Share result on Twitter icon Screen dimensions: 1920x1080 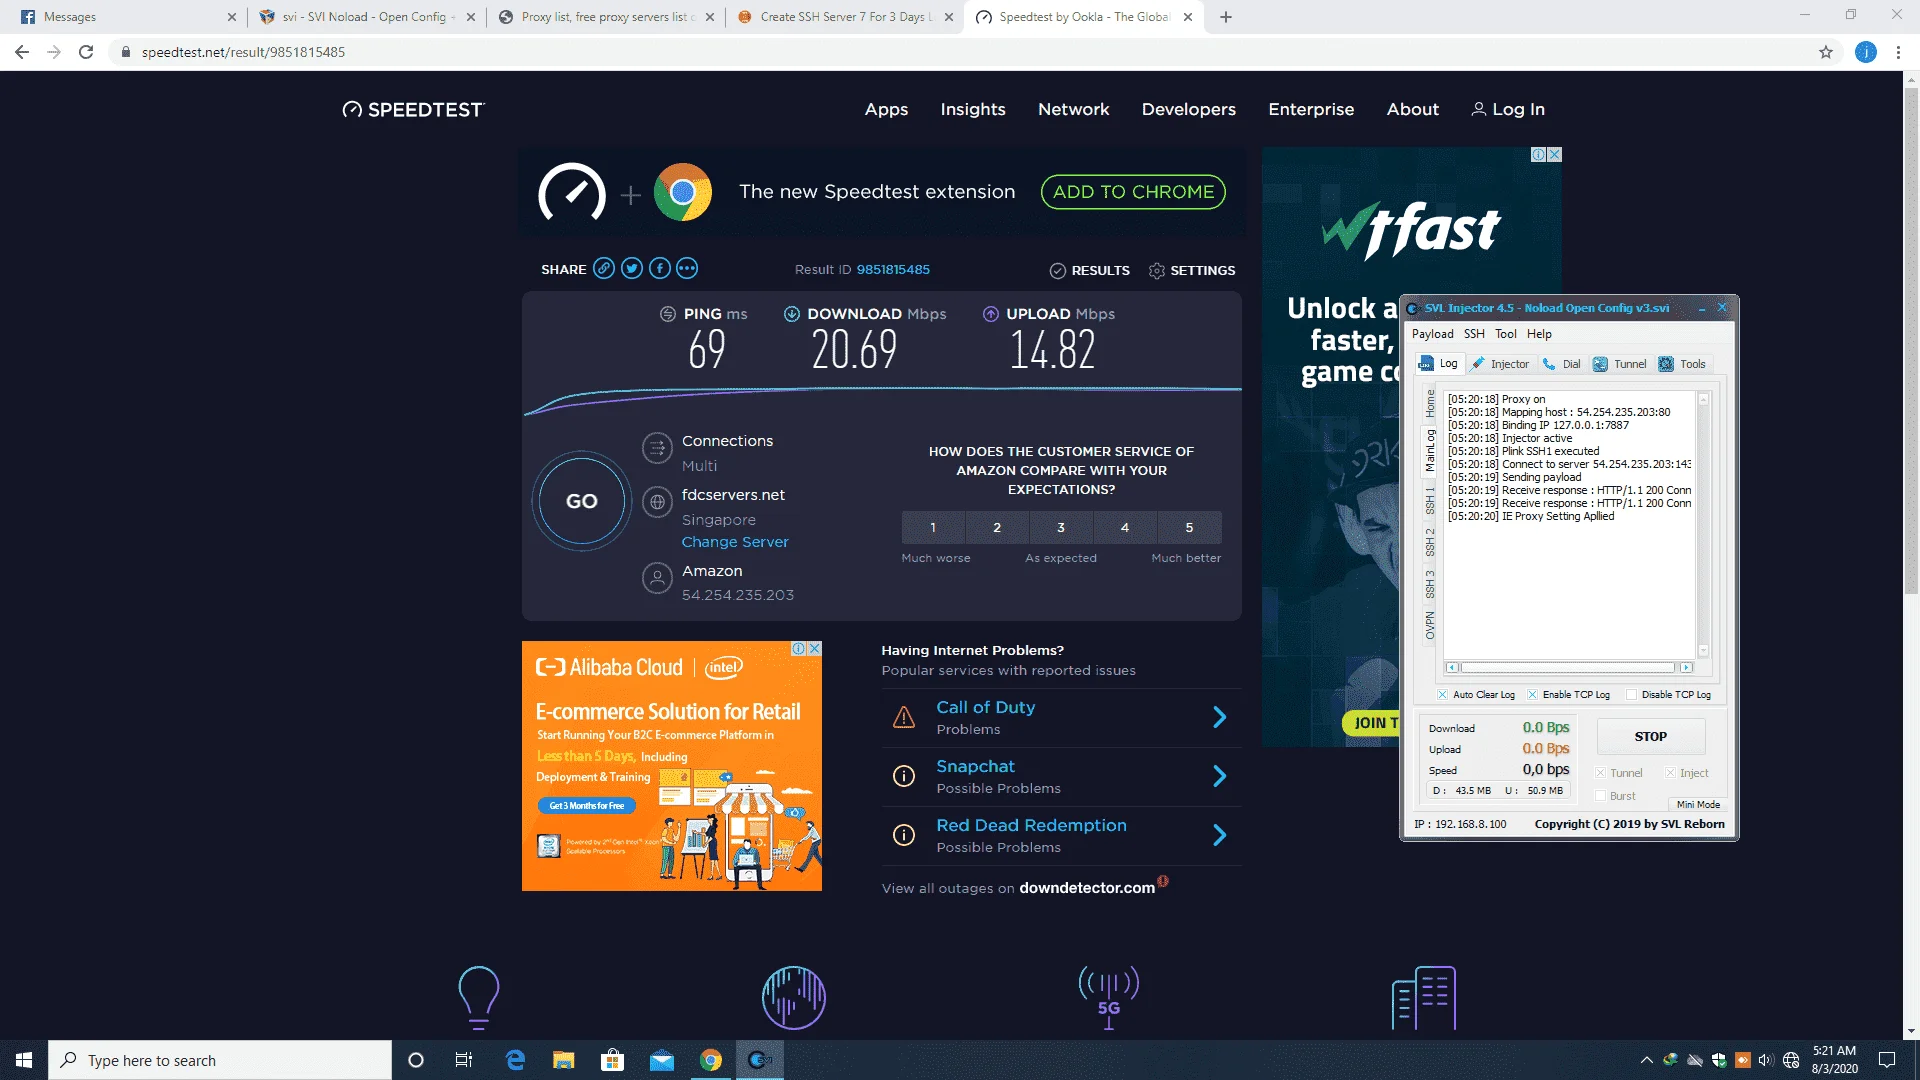coord(631,268)
